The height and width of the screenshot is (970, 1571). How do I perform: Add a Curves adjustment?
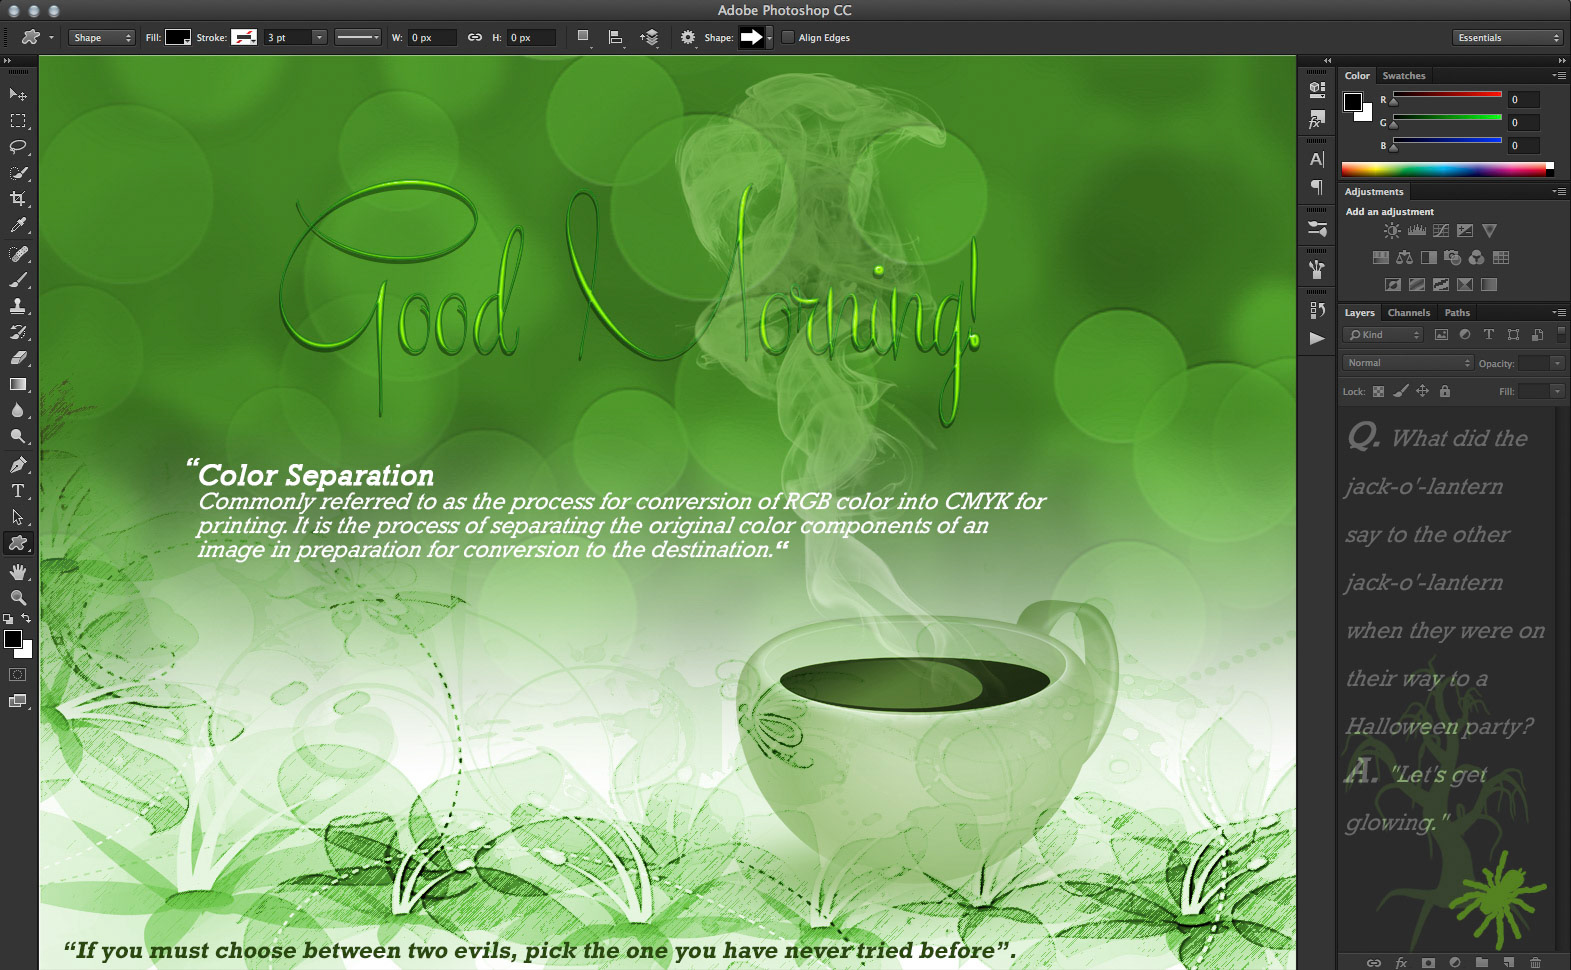click(1441, 231)
